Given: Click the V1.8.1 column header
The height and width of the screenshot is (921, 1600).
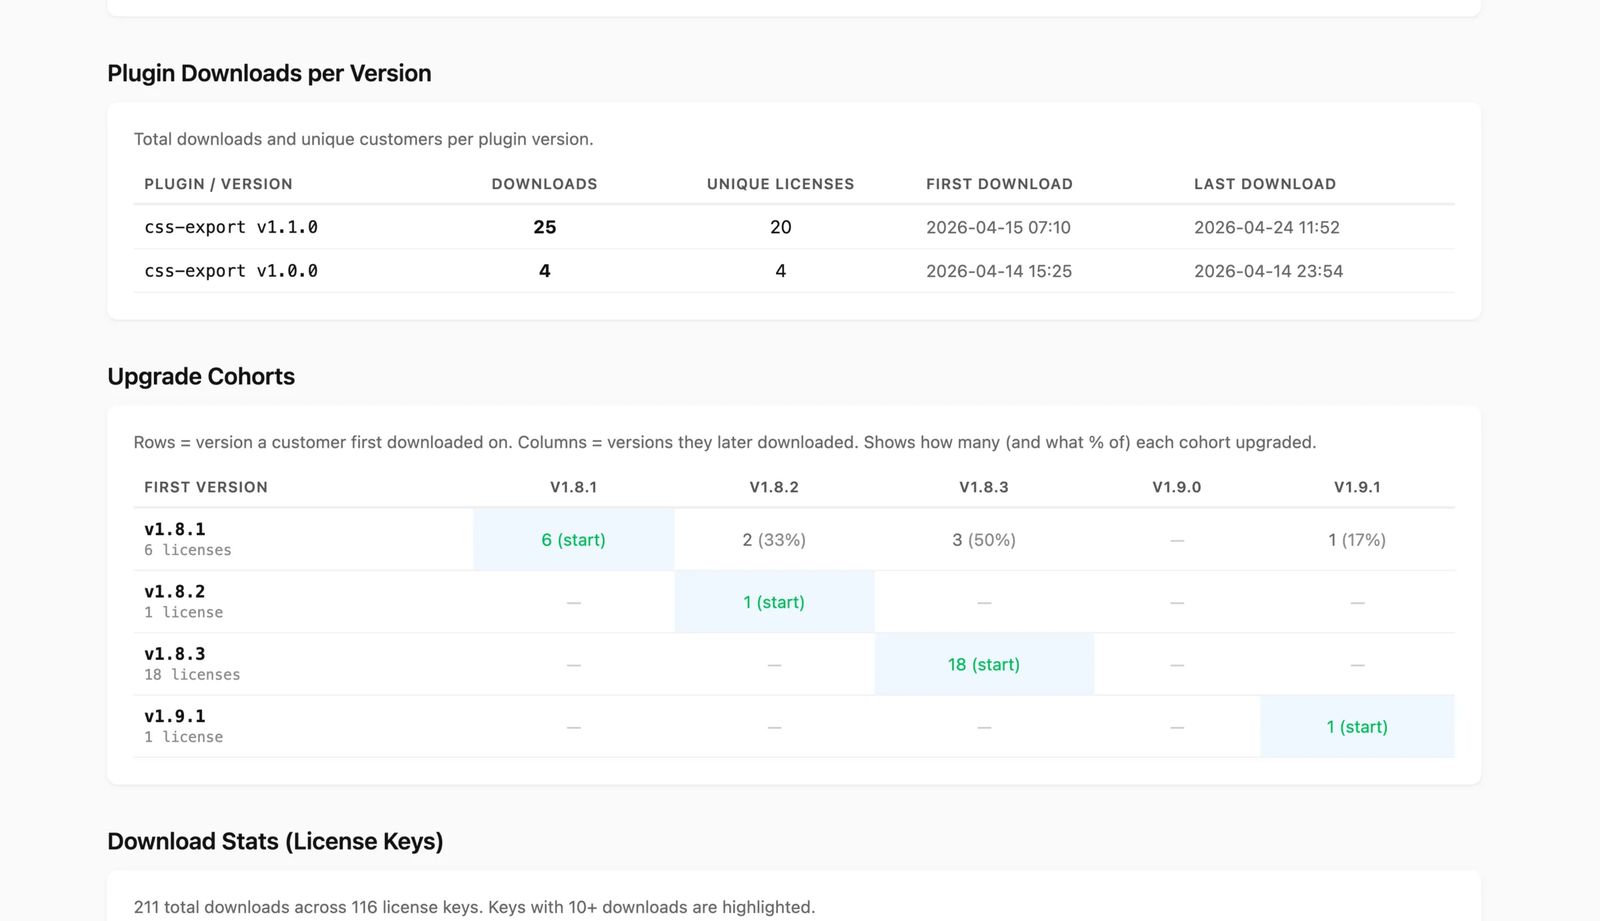Looking at the screenshot, I should 573,487.
